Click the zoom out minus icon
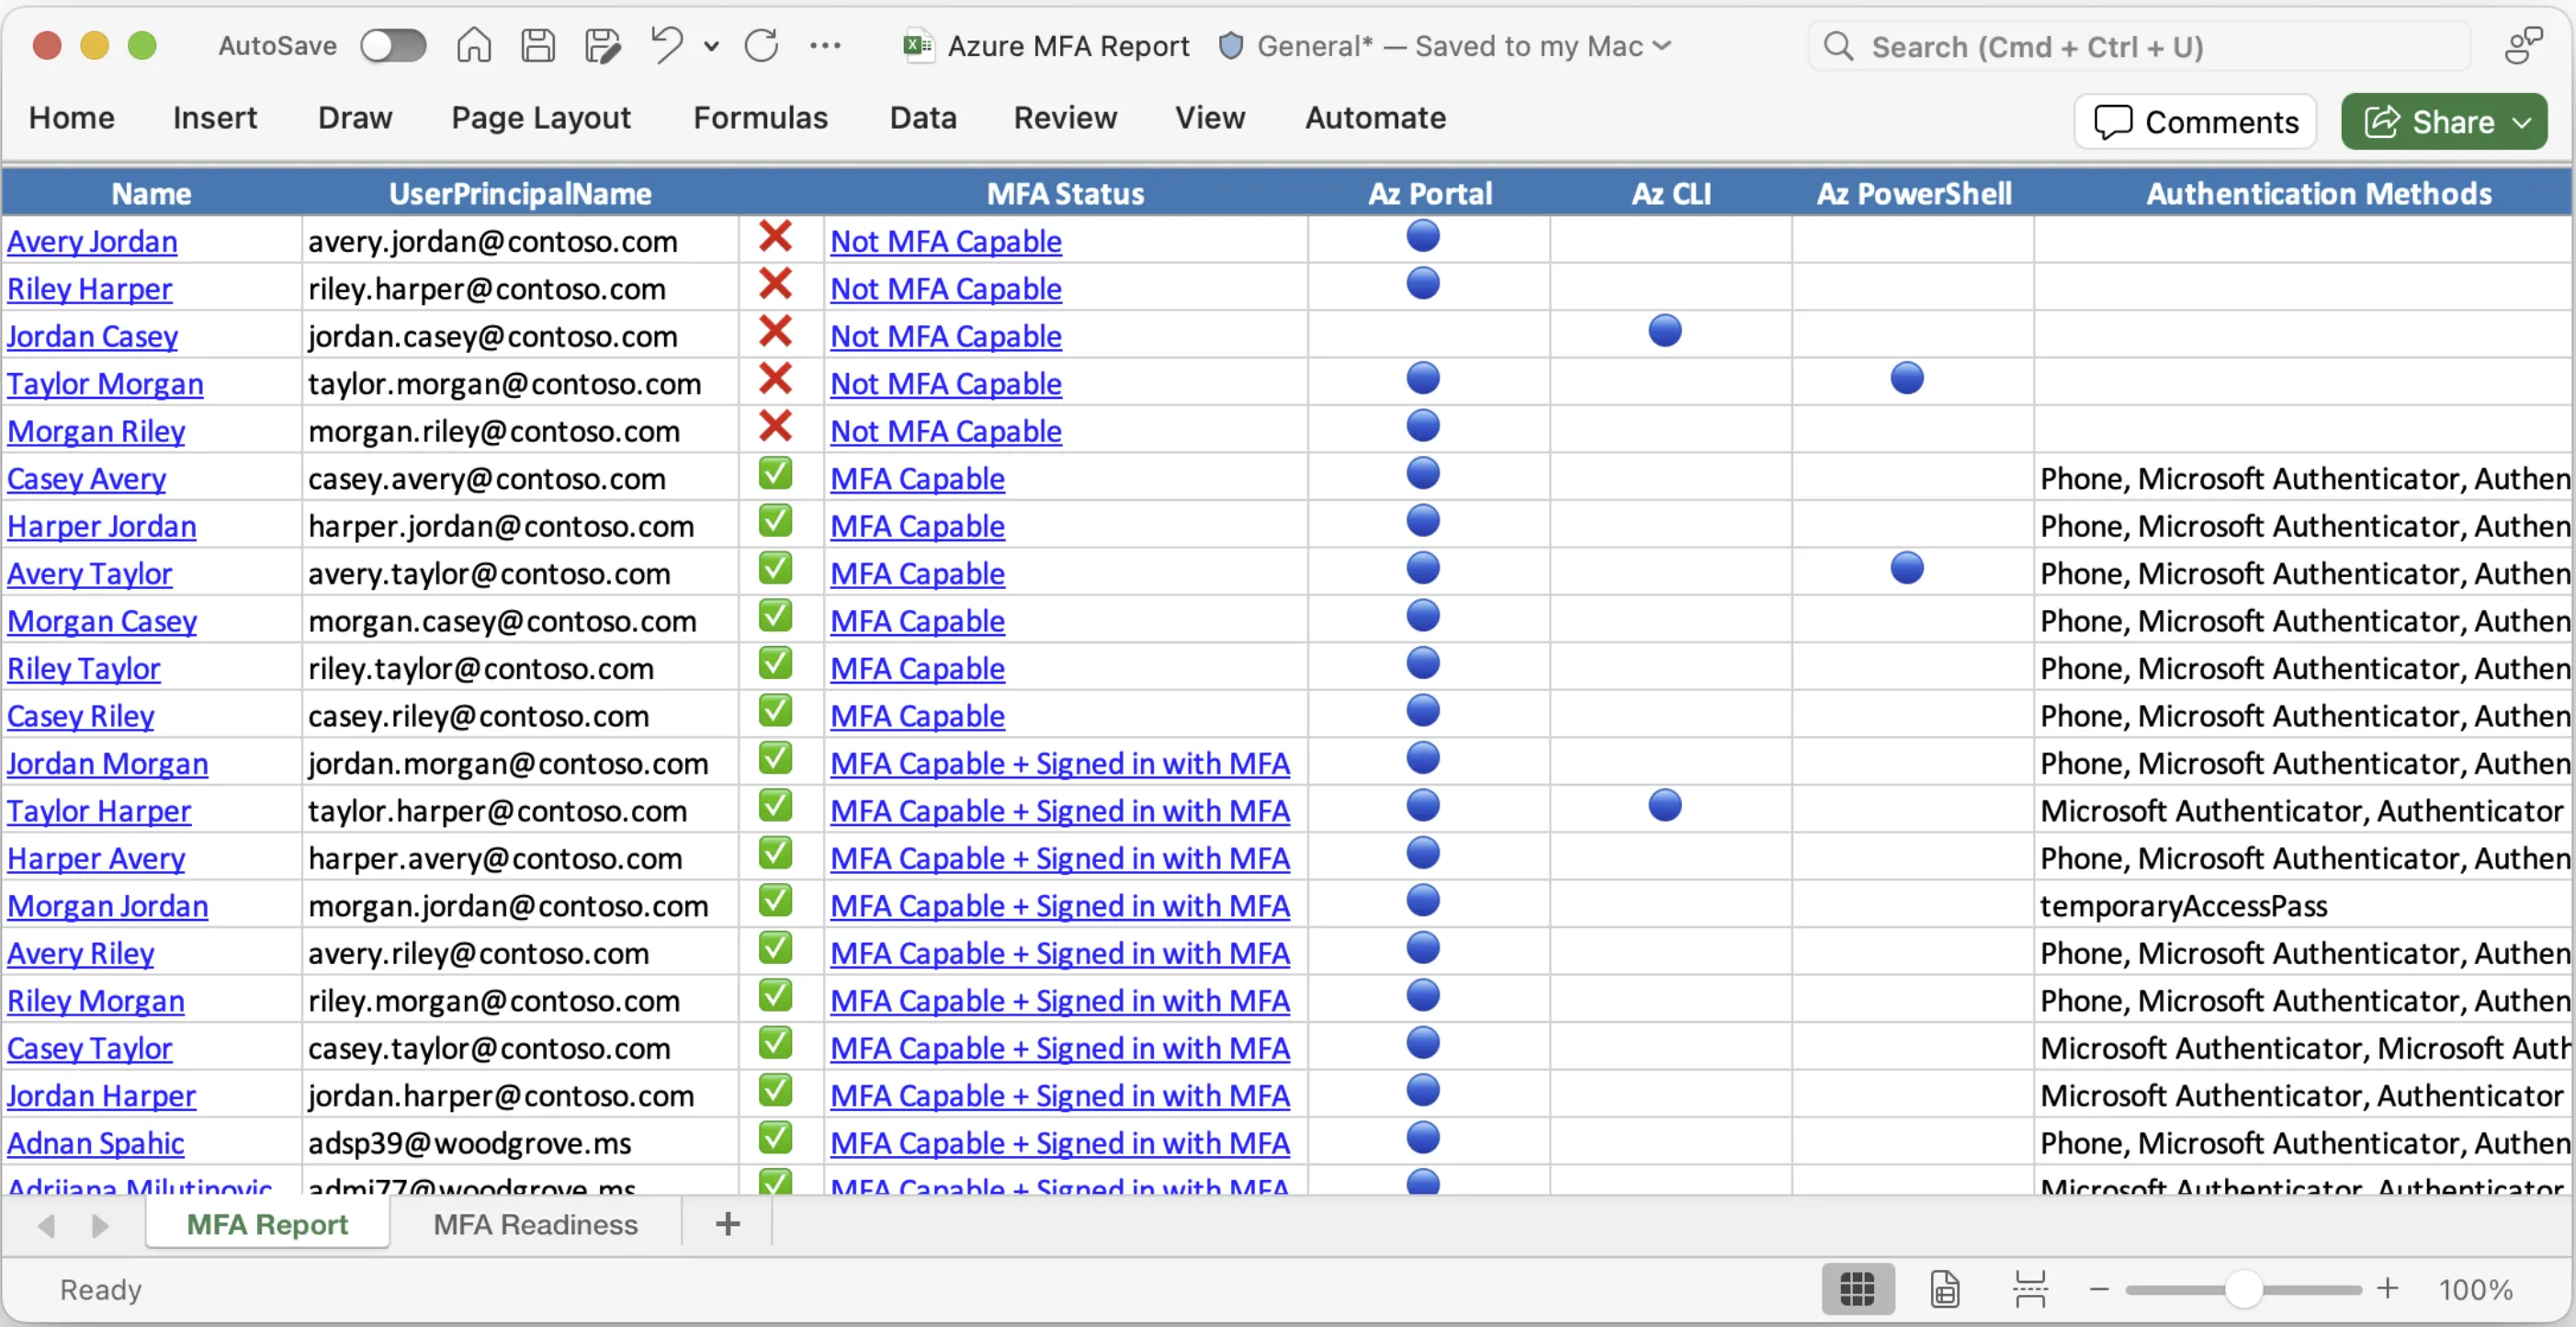The height and width of the screenshot is (1327, 2576). coord(2099,1289)
